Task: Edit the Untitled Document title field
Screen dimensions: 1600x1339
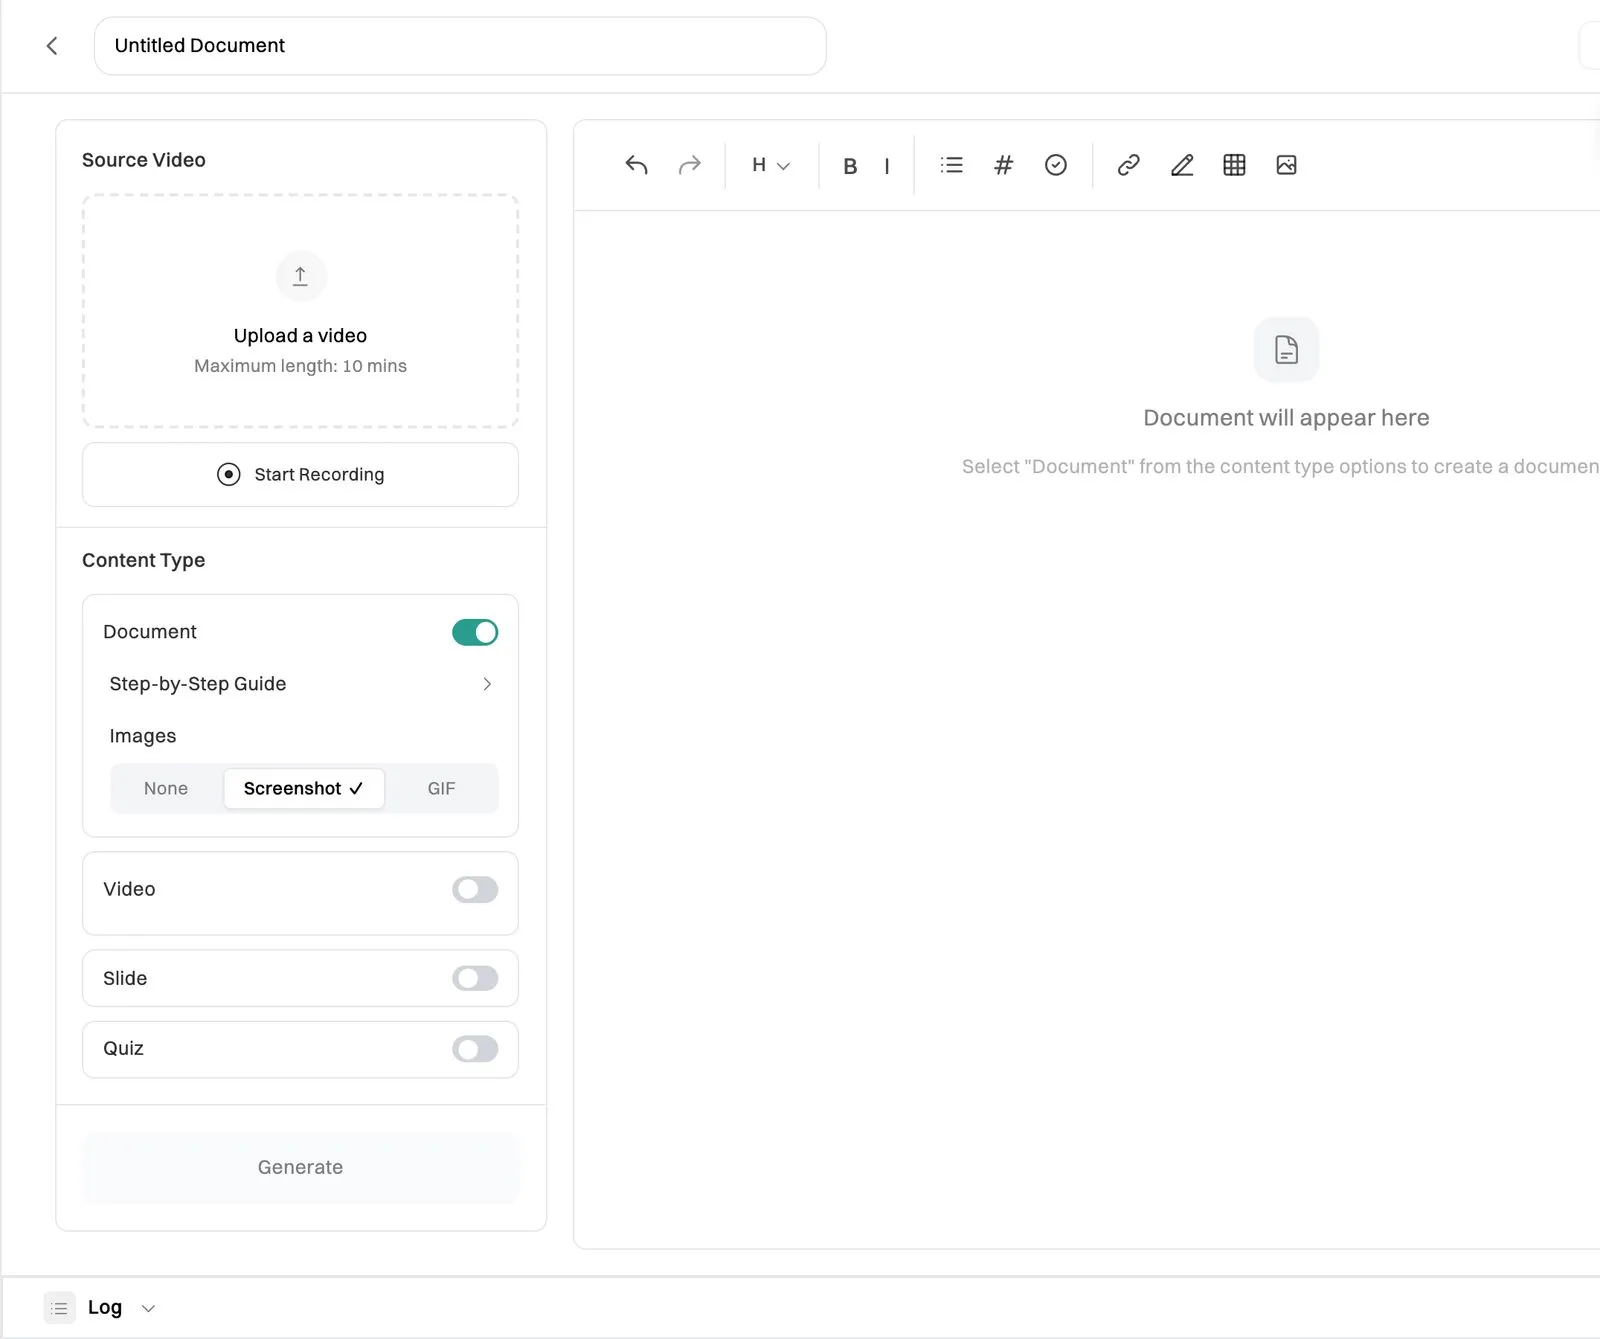Action: coord(460,46)
